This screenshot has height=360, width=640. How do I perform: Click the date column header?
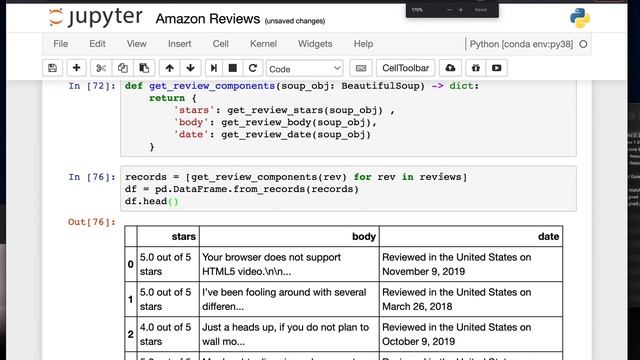pos(471,236)
